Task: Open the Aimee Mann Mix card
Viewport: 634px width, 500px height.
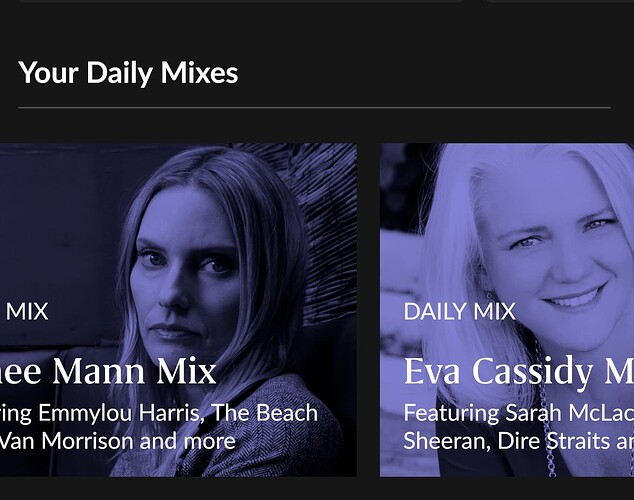Action: coord(178,310)
